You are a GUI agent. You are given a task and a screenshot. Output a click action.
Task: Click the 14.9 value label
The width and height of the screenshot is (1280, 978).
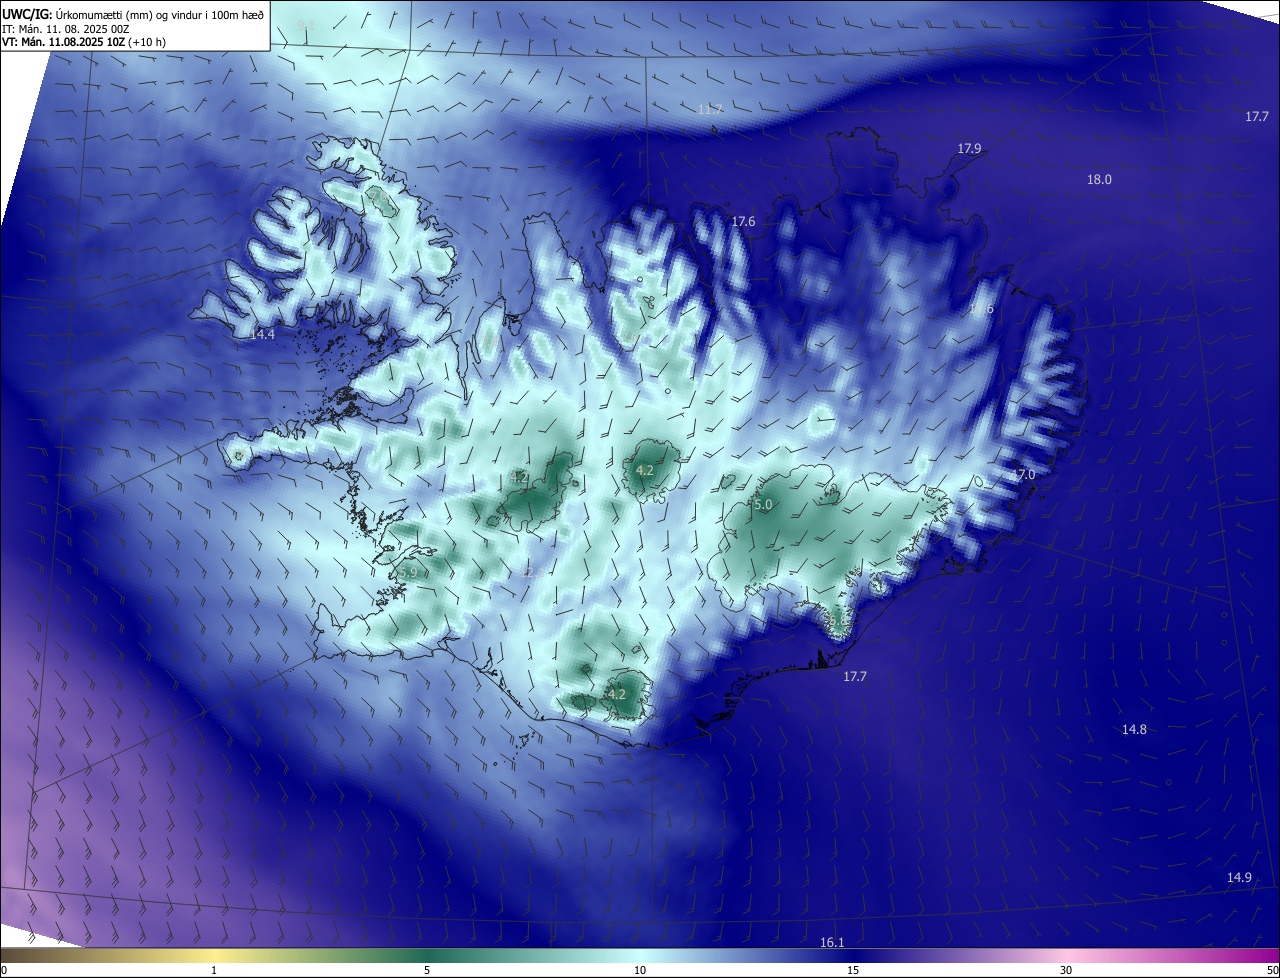pyautogui.click(x=1239, y=878)
